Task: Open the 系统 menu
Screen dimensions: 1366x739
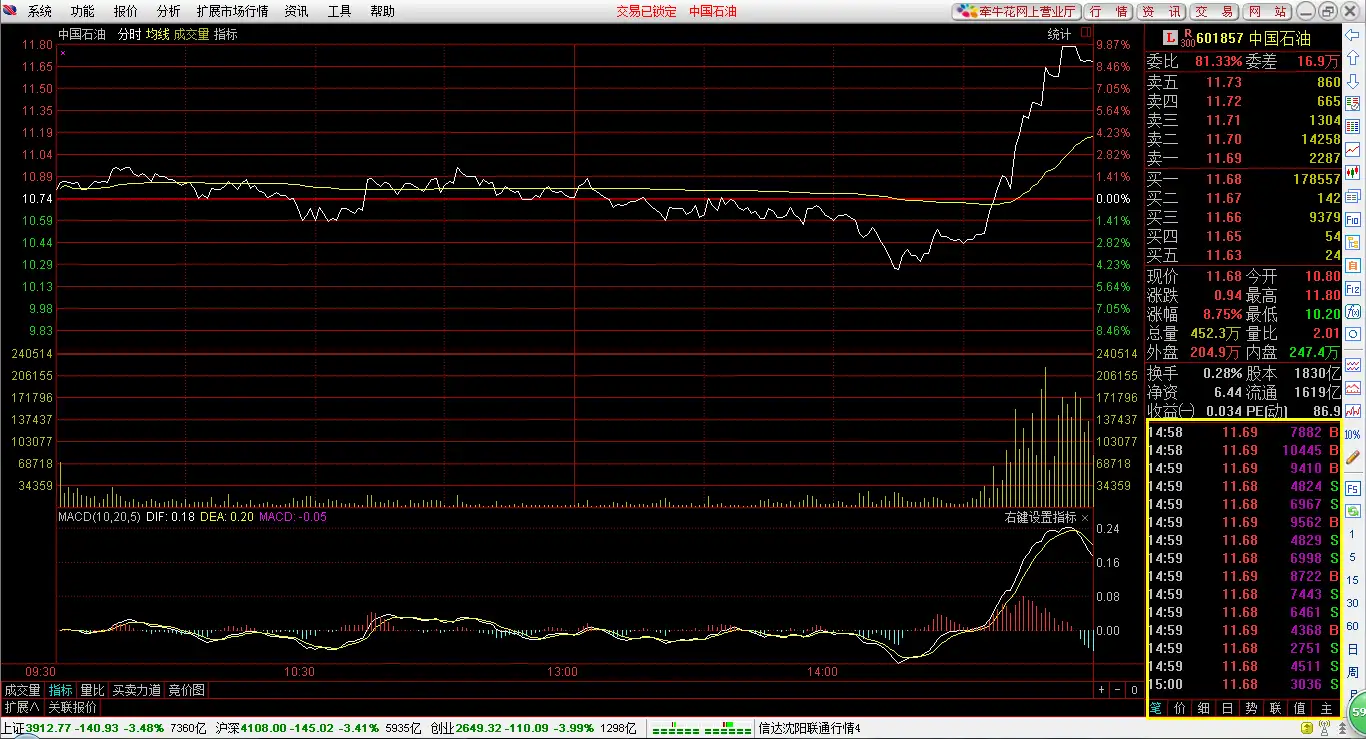Action: pyautogui.click(x=40, y=11)
